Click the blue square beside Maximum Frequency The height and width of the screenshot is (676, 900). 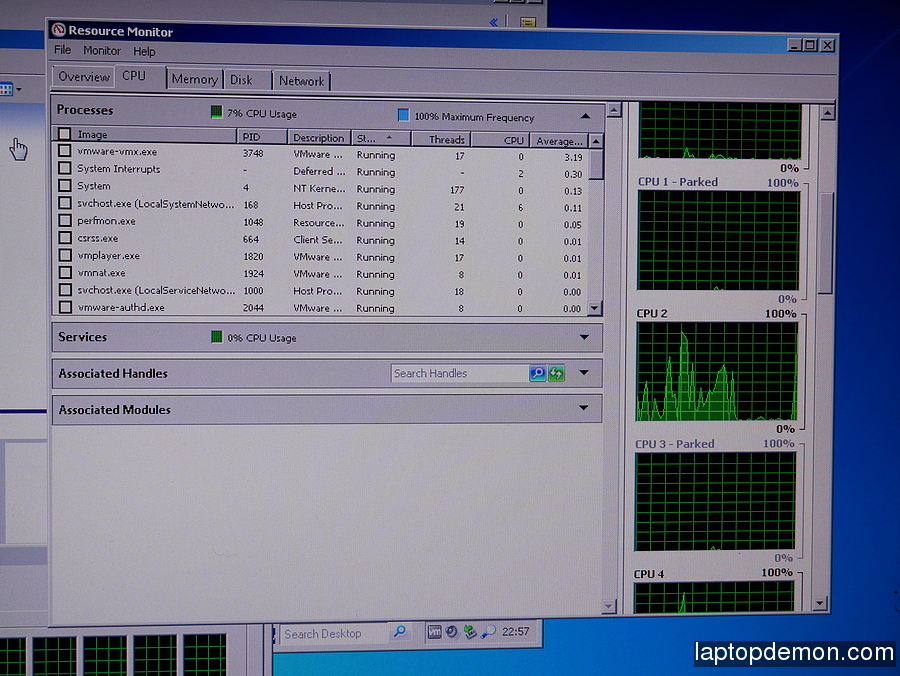pyautogui.click(x=404, y=115)
